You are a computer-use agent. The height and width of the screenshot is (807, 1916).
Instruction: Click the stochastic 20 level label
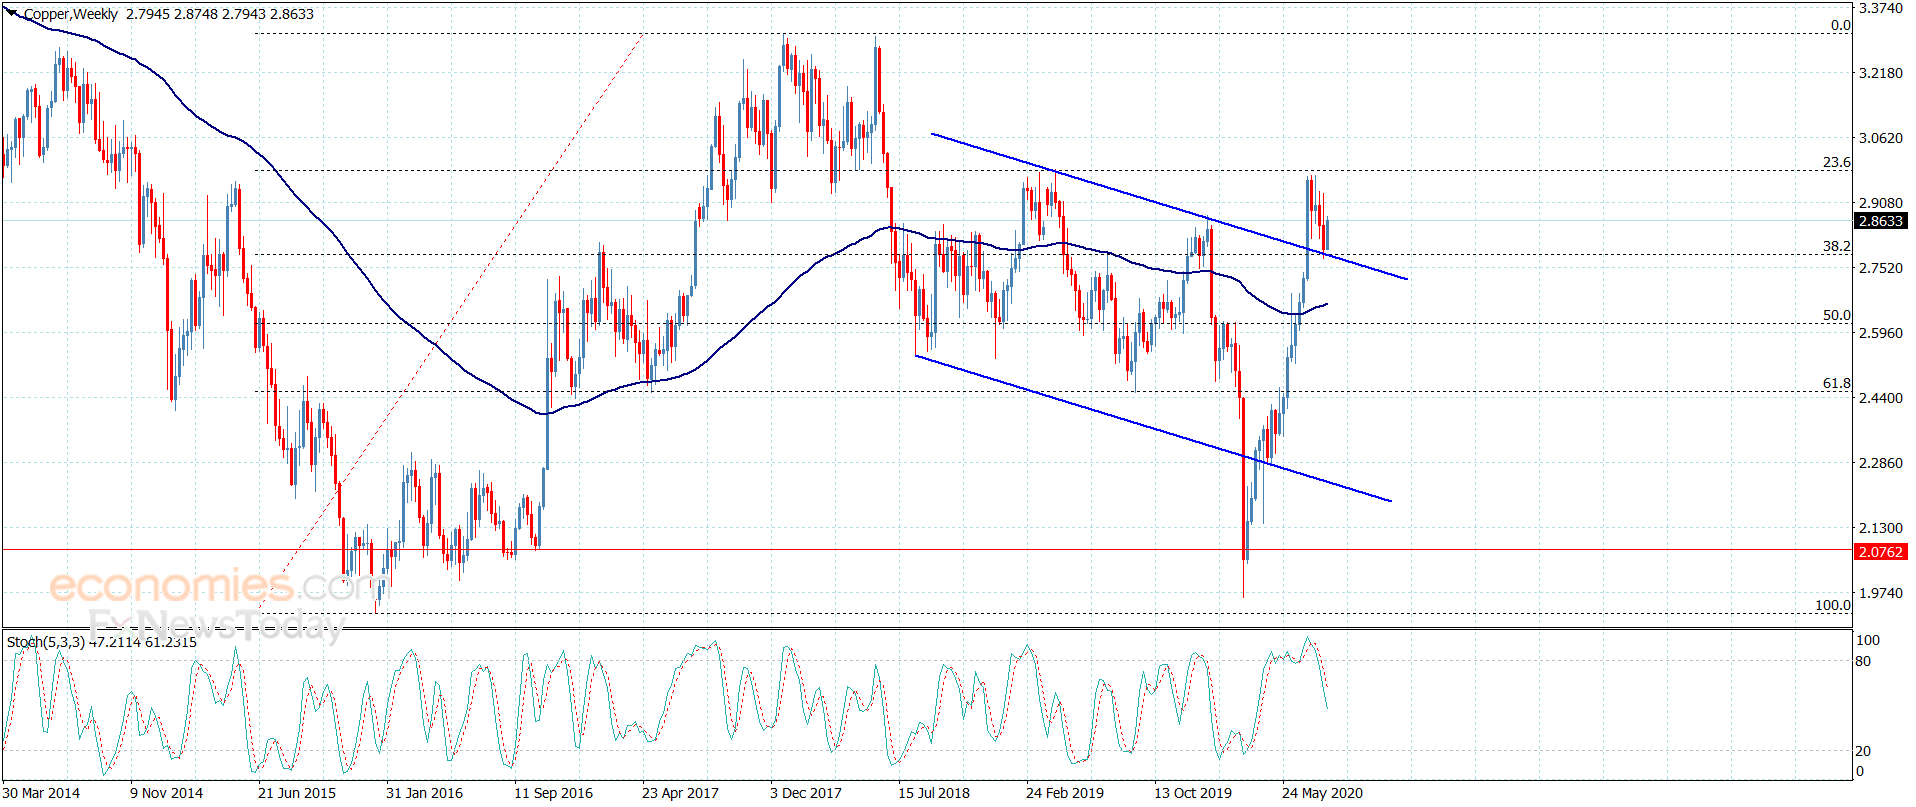pos(1863,751)
